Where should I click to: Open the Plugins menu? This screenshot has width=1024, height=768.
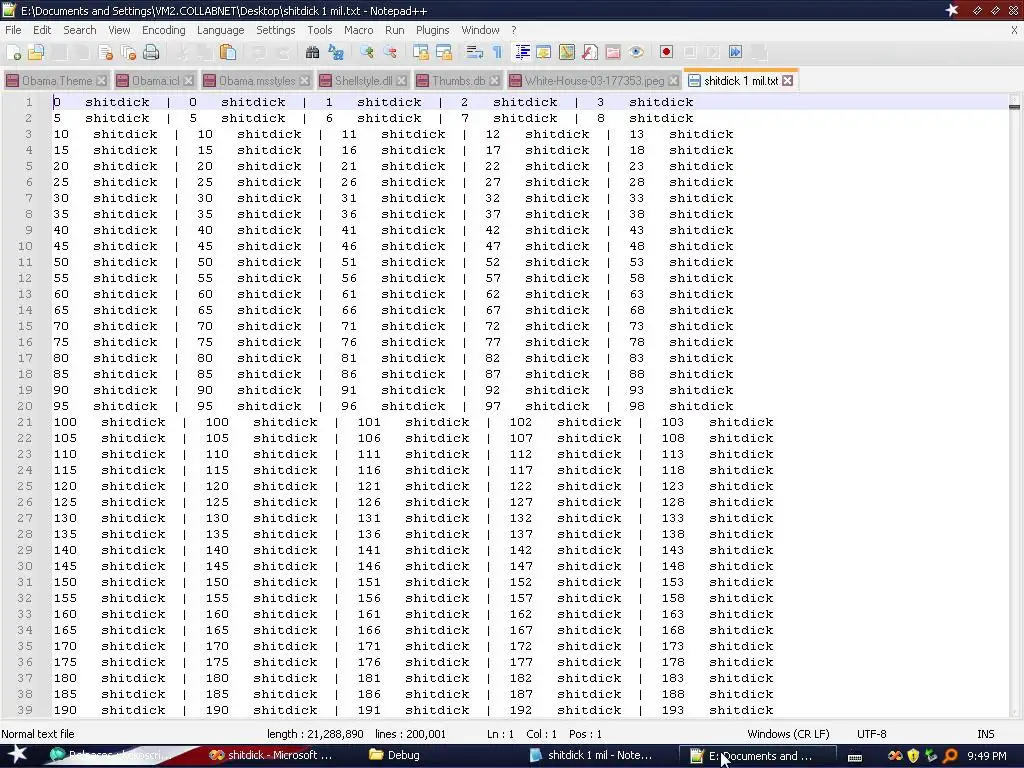432,30
